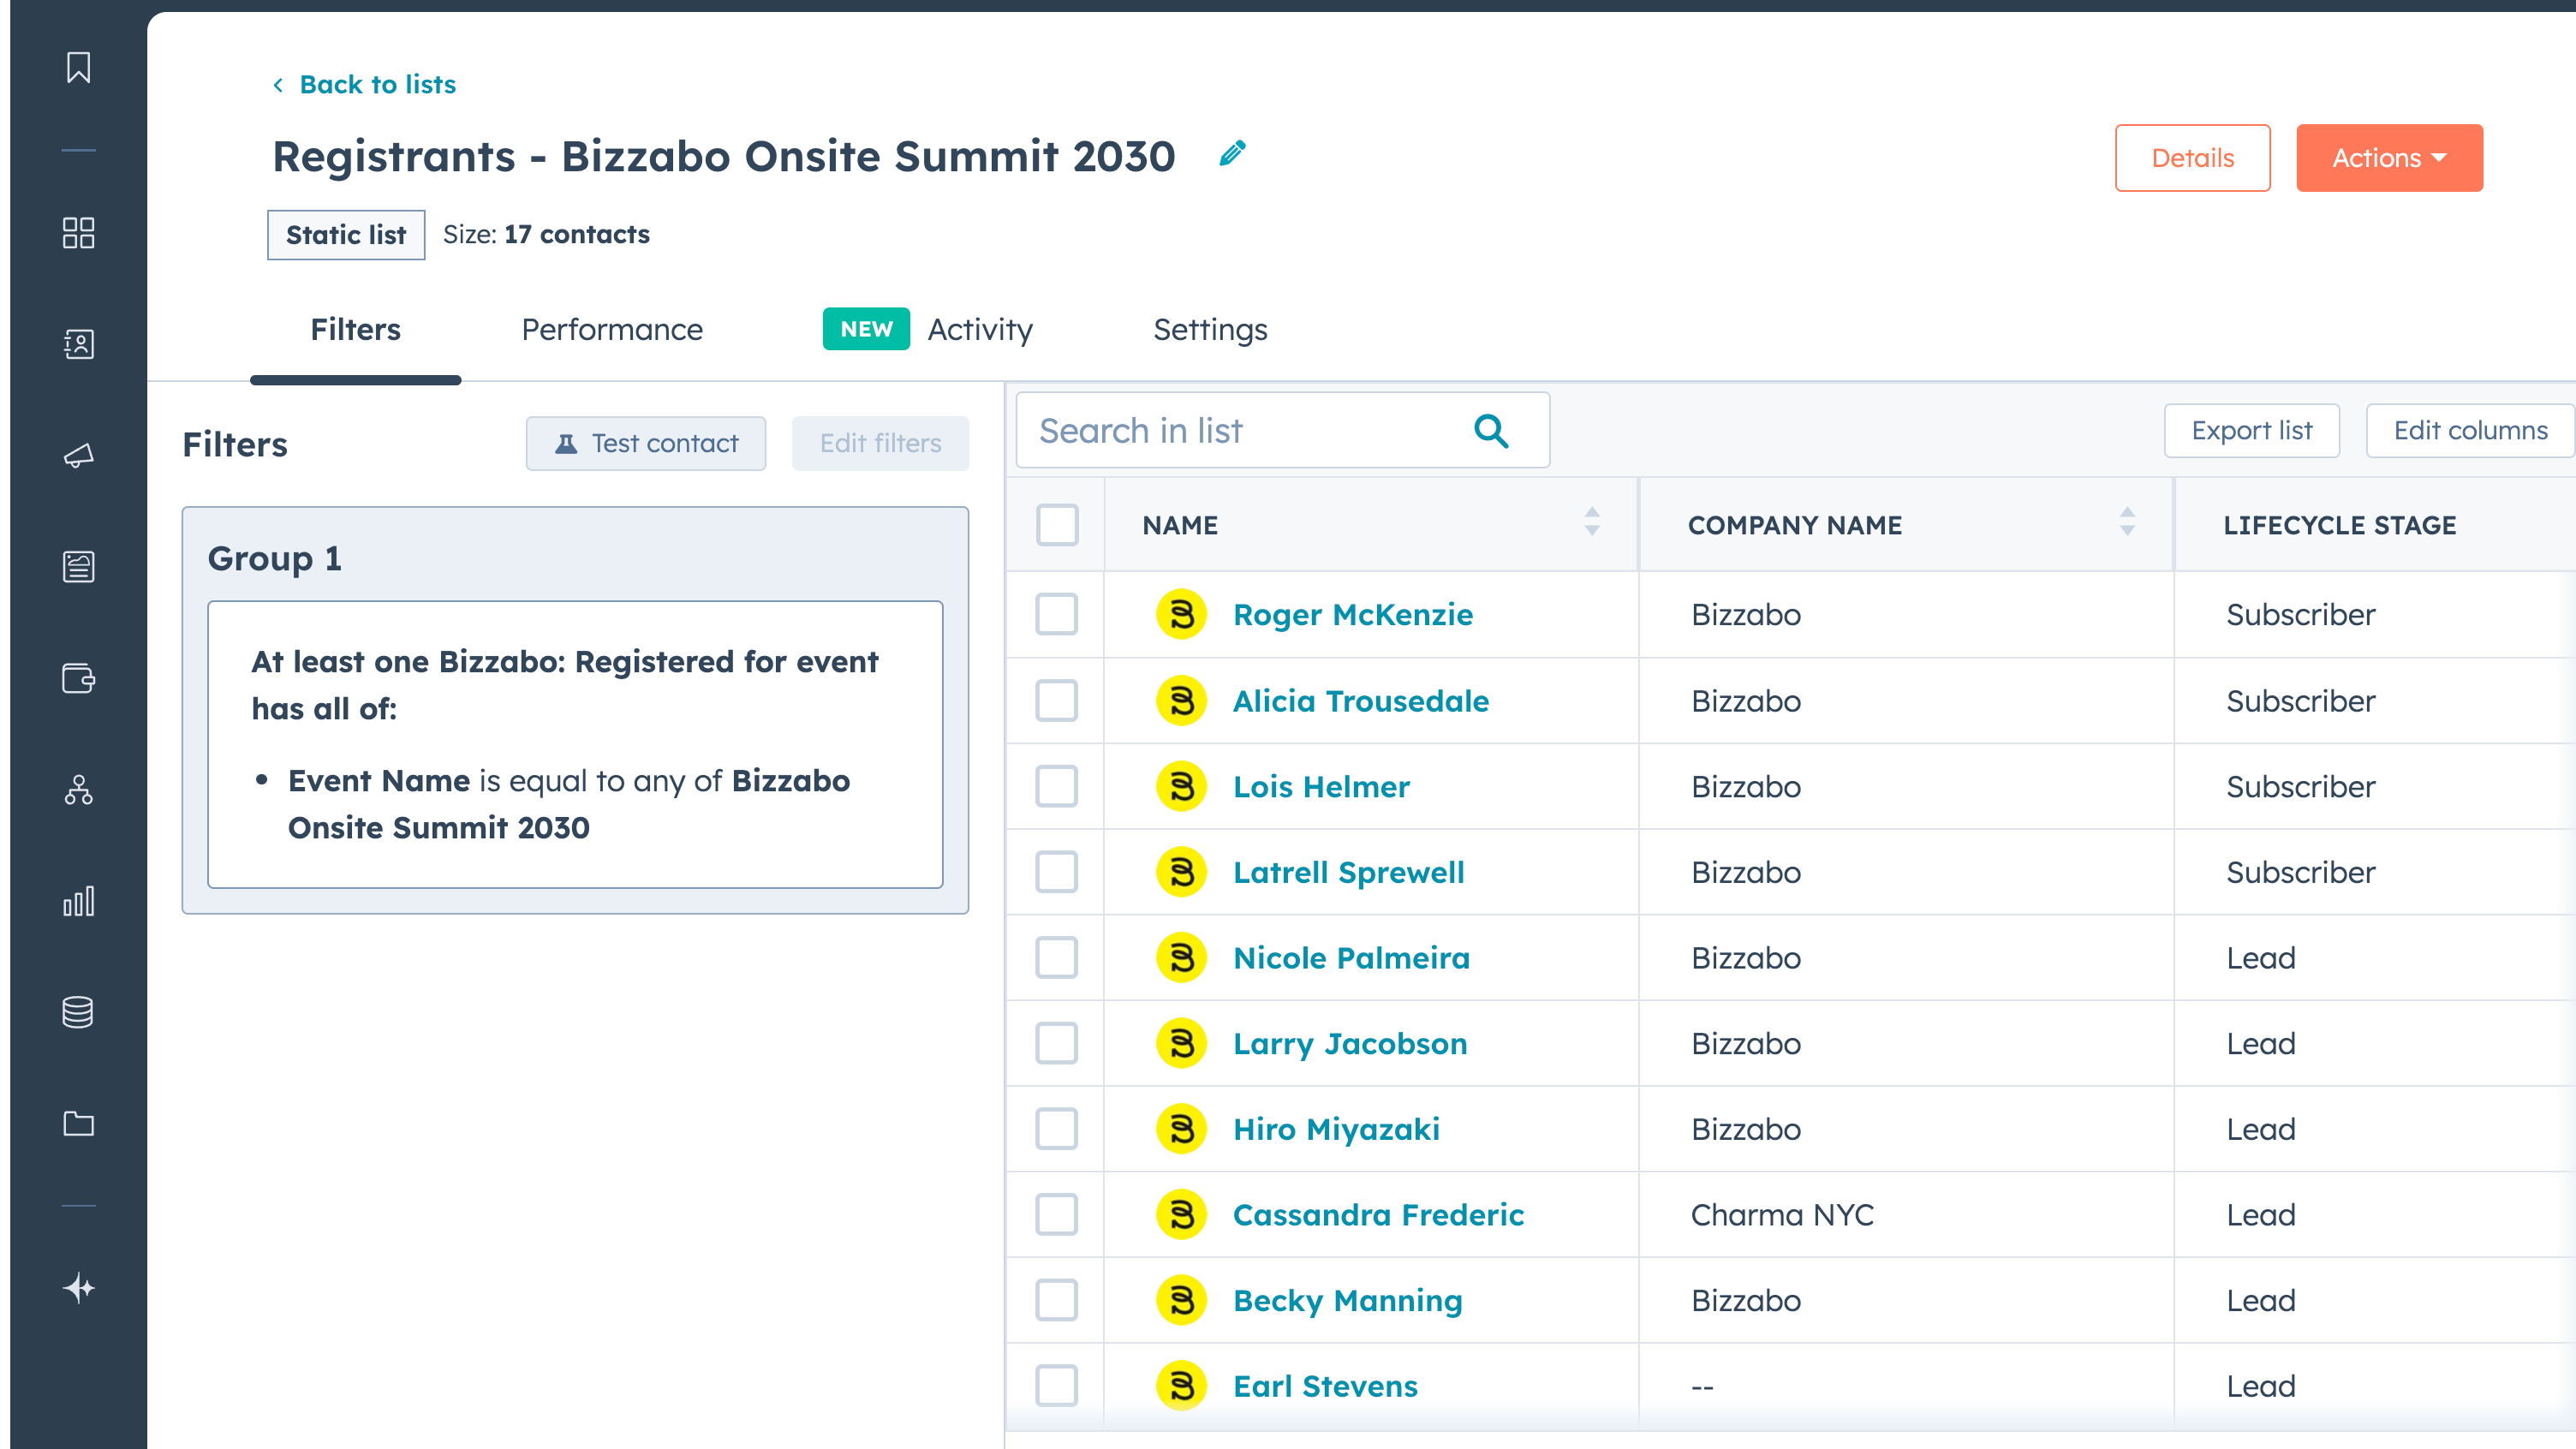Open the workspaces grid icon
The width and height of the screenshot is (2576, 1449).
coord(78,232)
